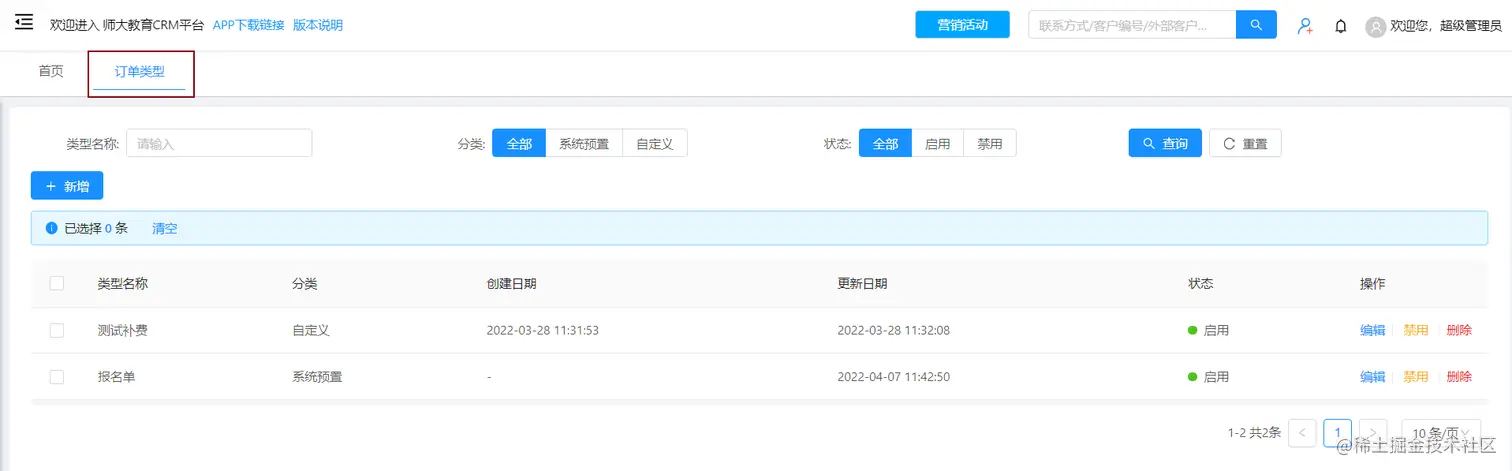1512x471 pixels.
Task: Check the 测试补费 row checkbox
Action: [57, 330]
